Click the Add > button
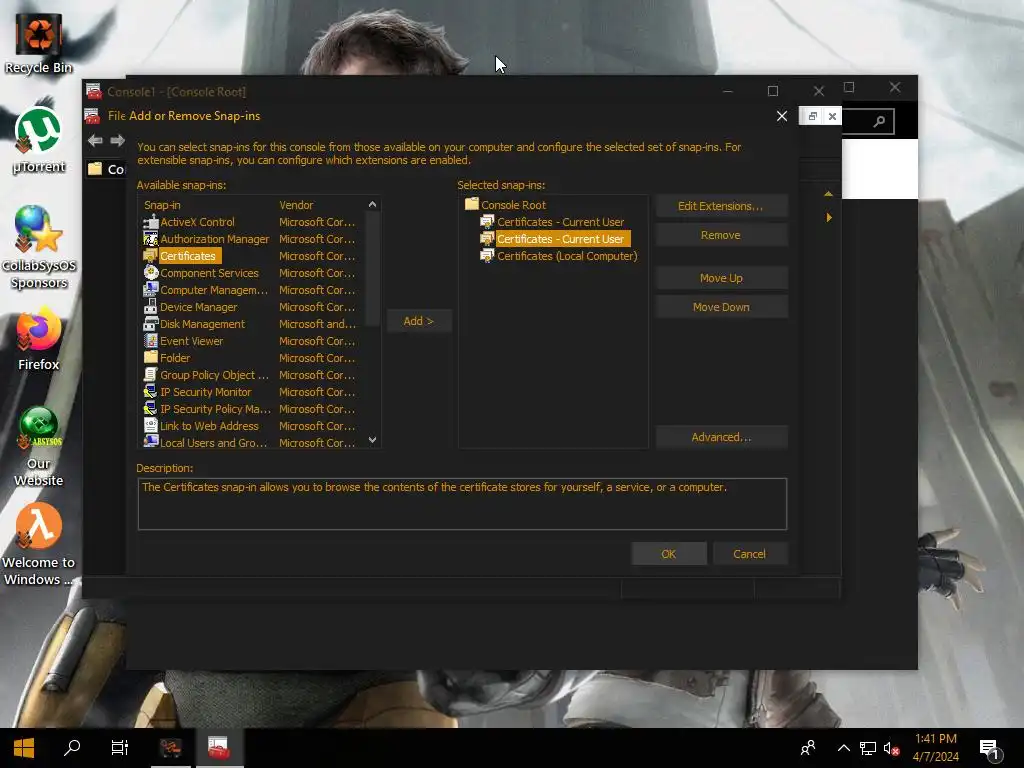1024x768 pixels. 419,321
